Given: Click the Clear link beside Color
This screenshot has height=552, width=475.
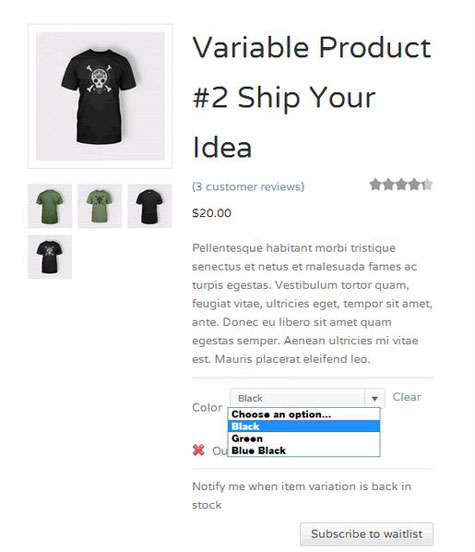Looking at the screenshot, I should pos(407,397).
